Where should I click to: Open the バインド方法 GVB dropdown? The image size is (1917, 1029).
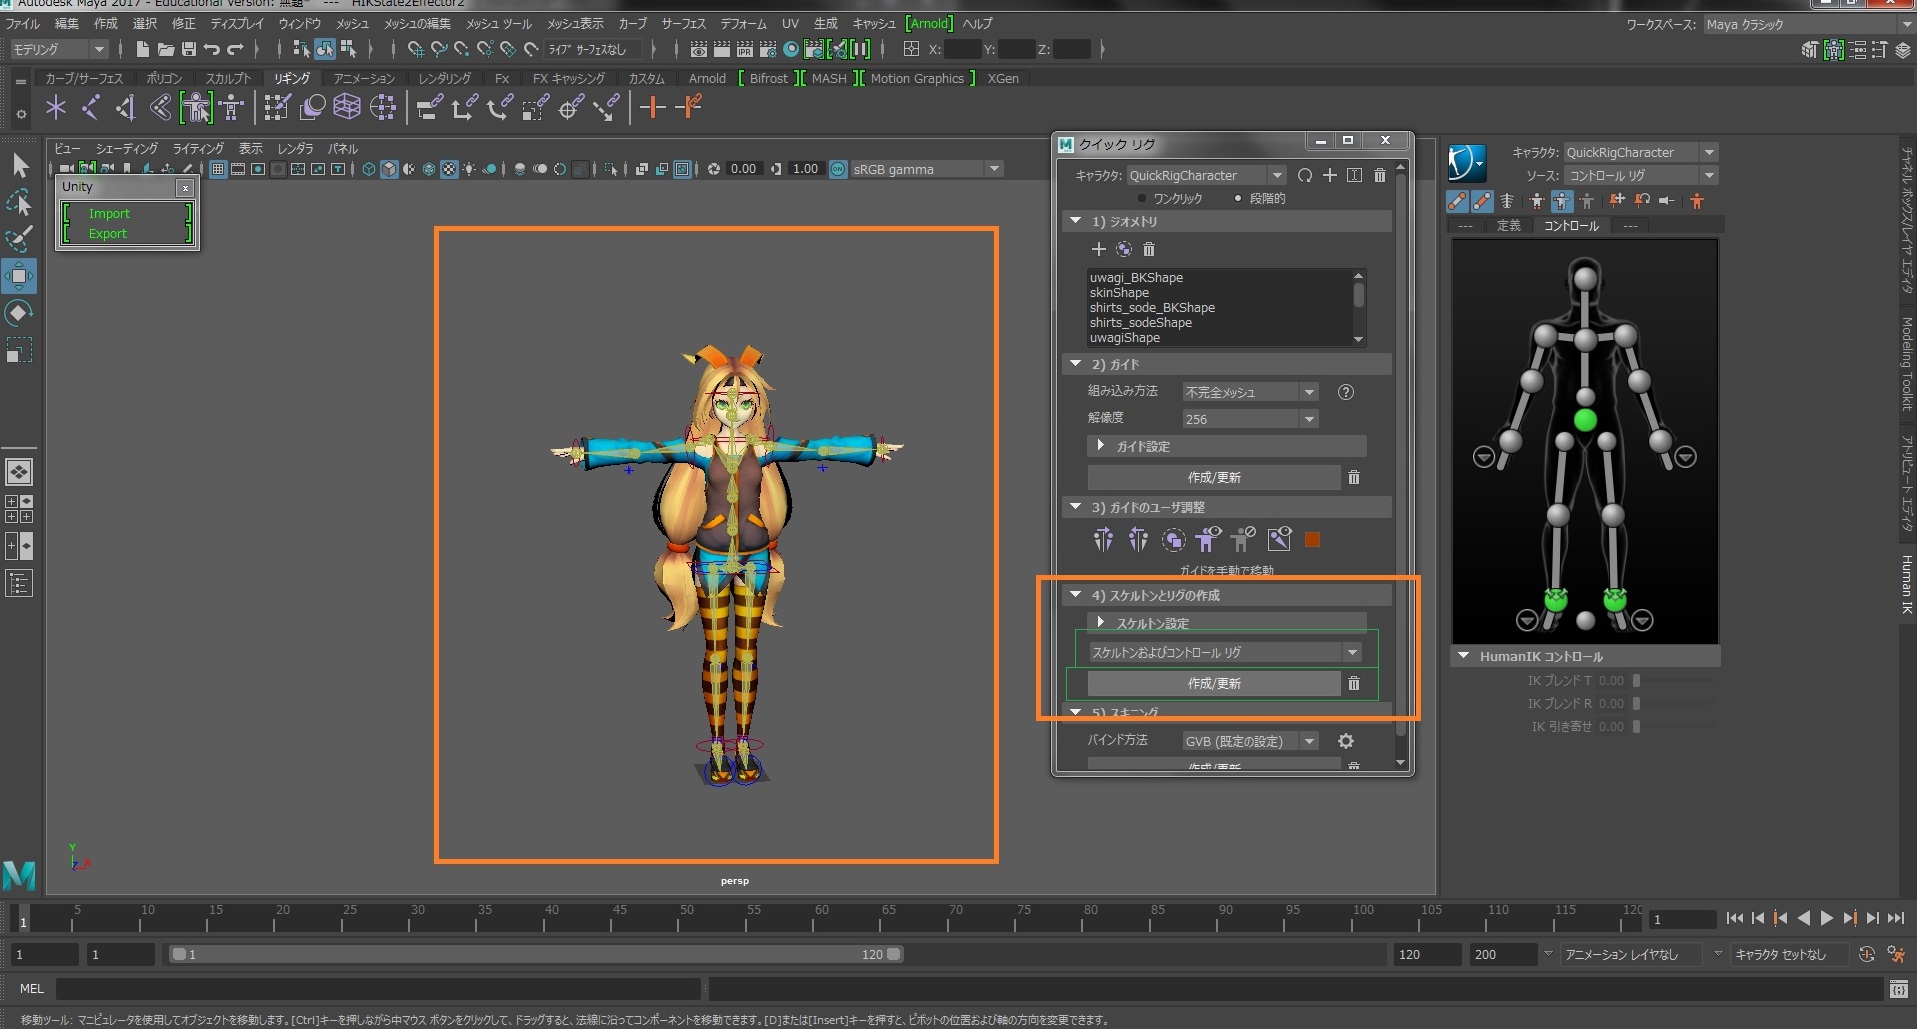click(x=1250, y=741)
